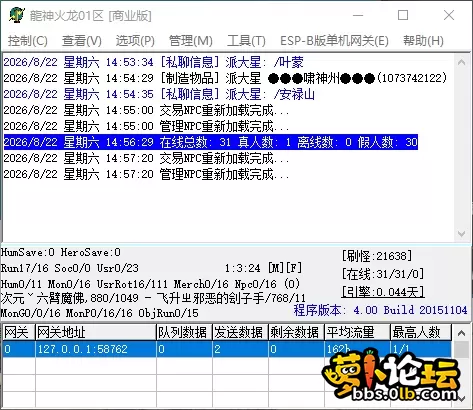
Task: Open the 选项(P) menu
Action: coord(135,41)
